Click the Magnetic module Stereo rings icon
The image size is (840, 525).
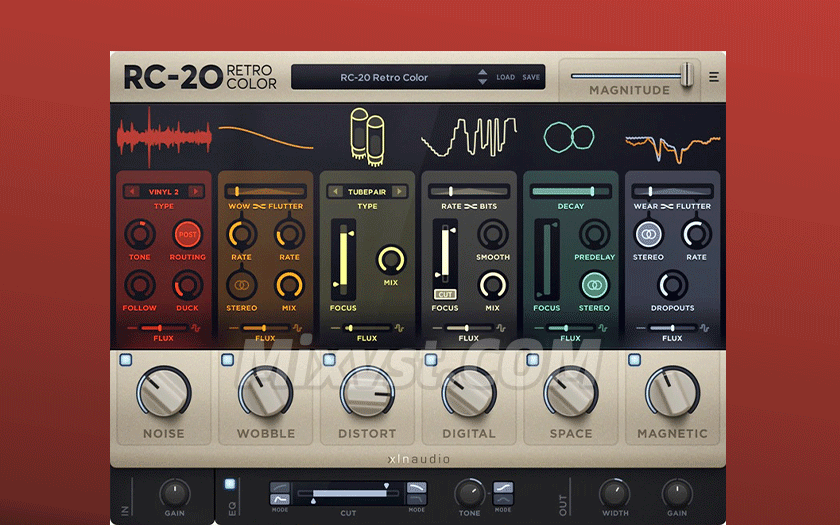pyautogui.click(x=648, y=234)
